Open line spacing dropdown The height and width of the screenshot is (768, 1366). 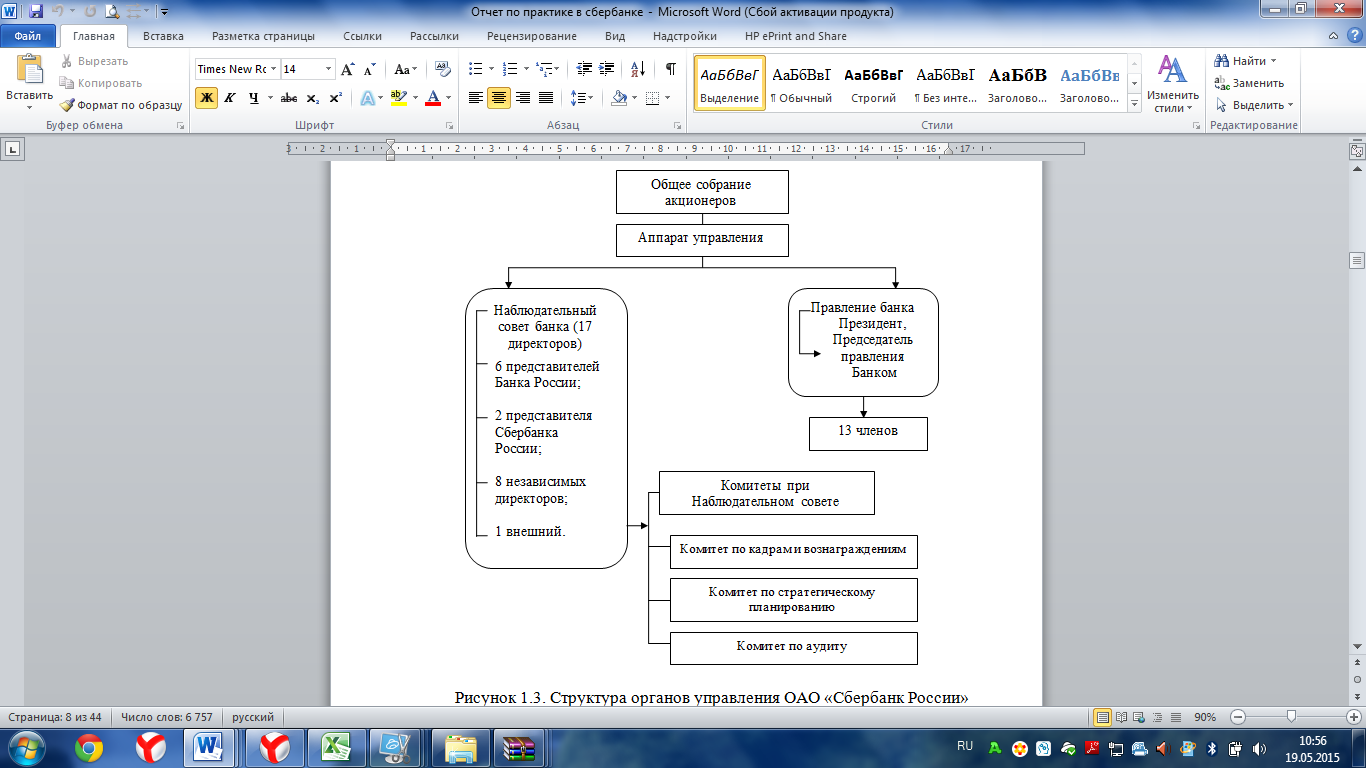pyautogui.click(x=581, y=98)
